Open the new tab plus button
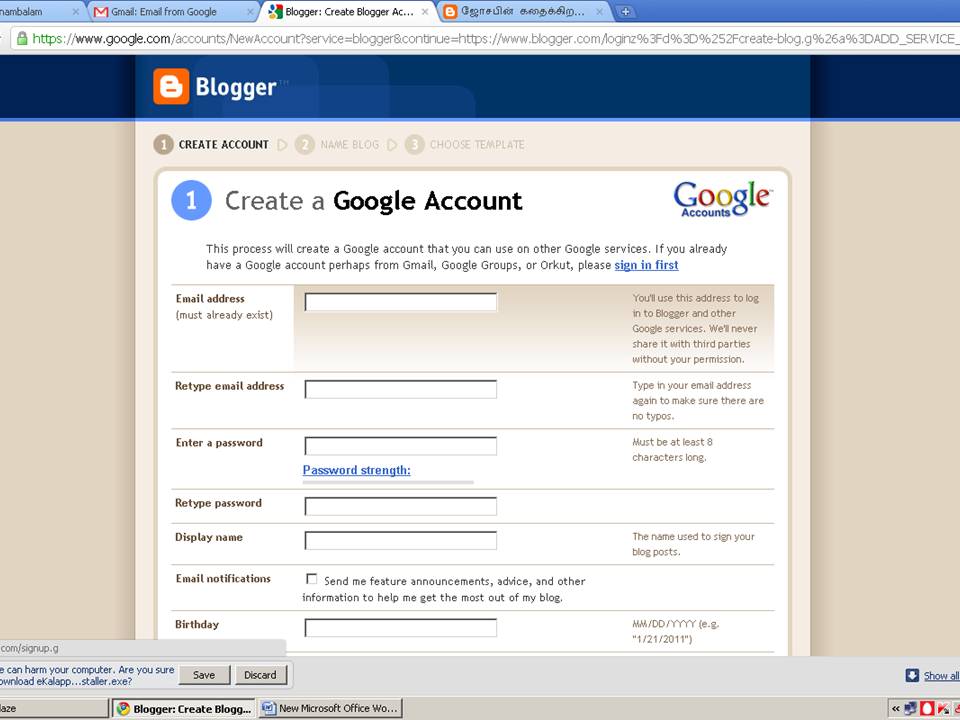This screenshot has height=720, width=960. (625, 11)
